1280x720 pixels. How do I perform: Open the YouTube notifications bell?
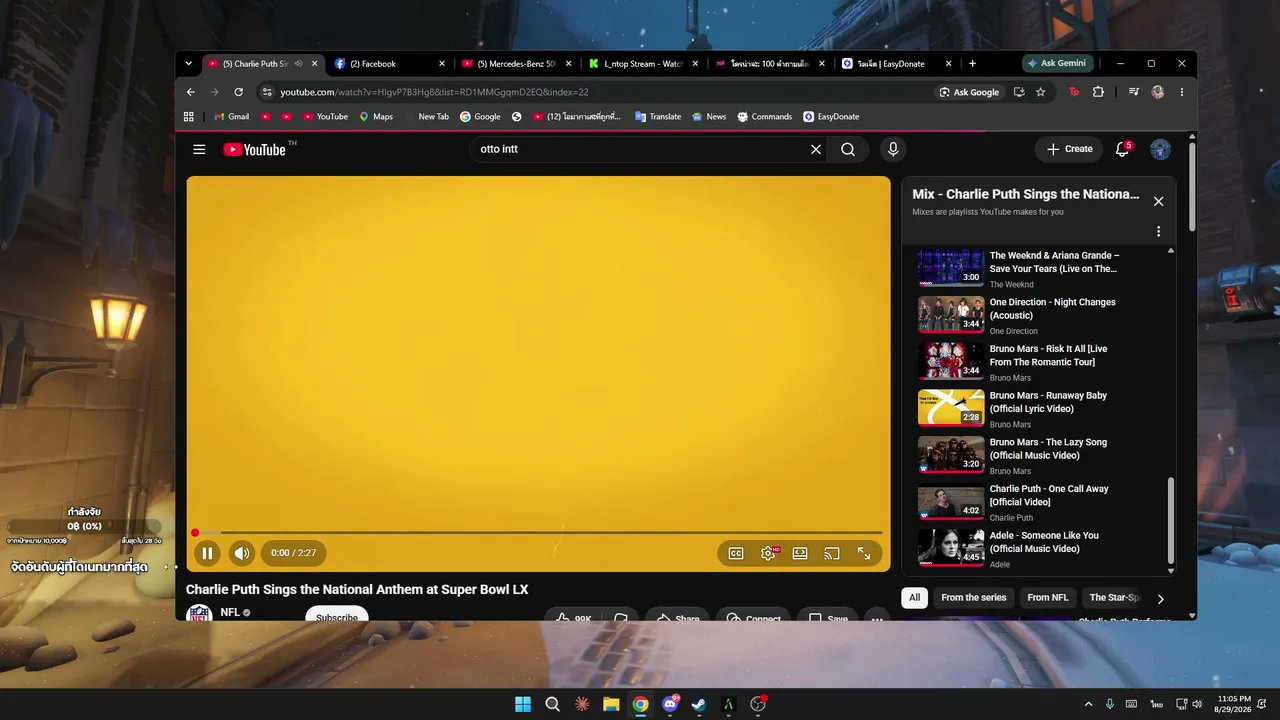(1123, 149)
